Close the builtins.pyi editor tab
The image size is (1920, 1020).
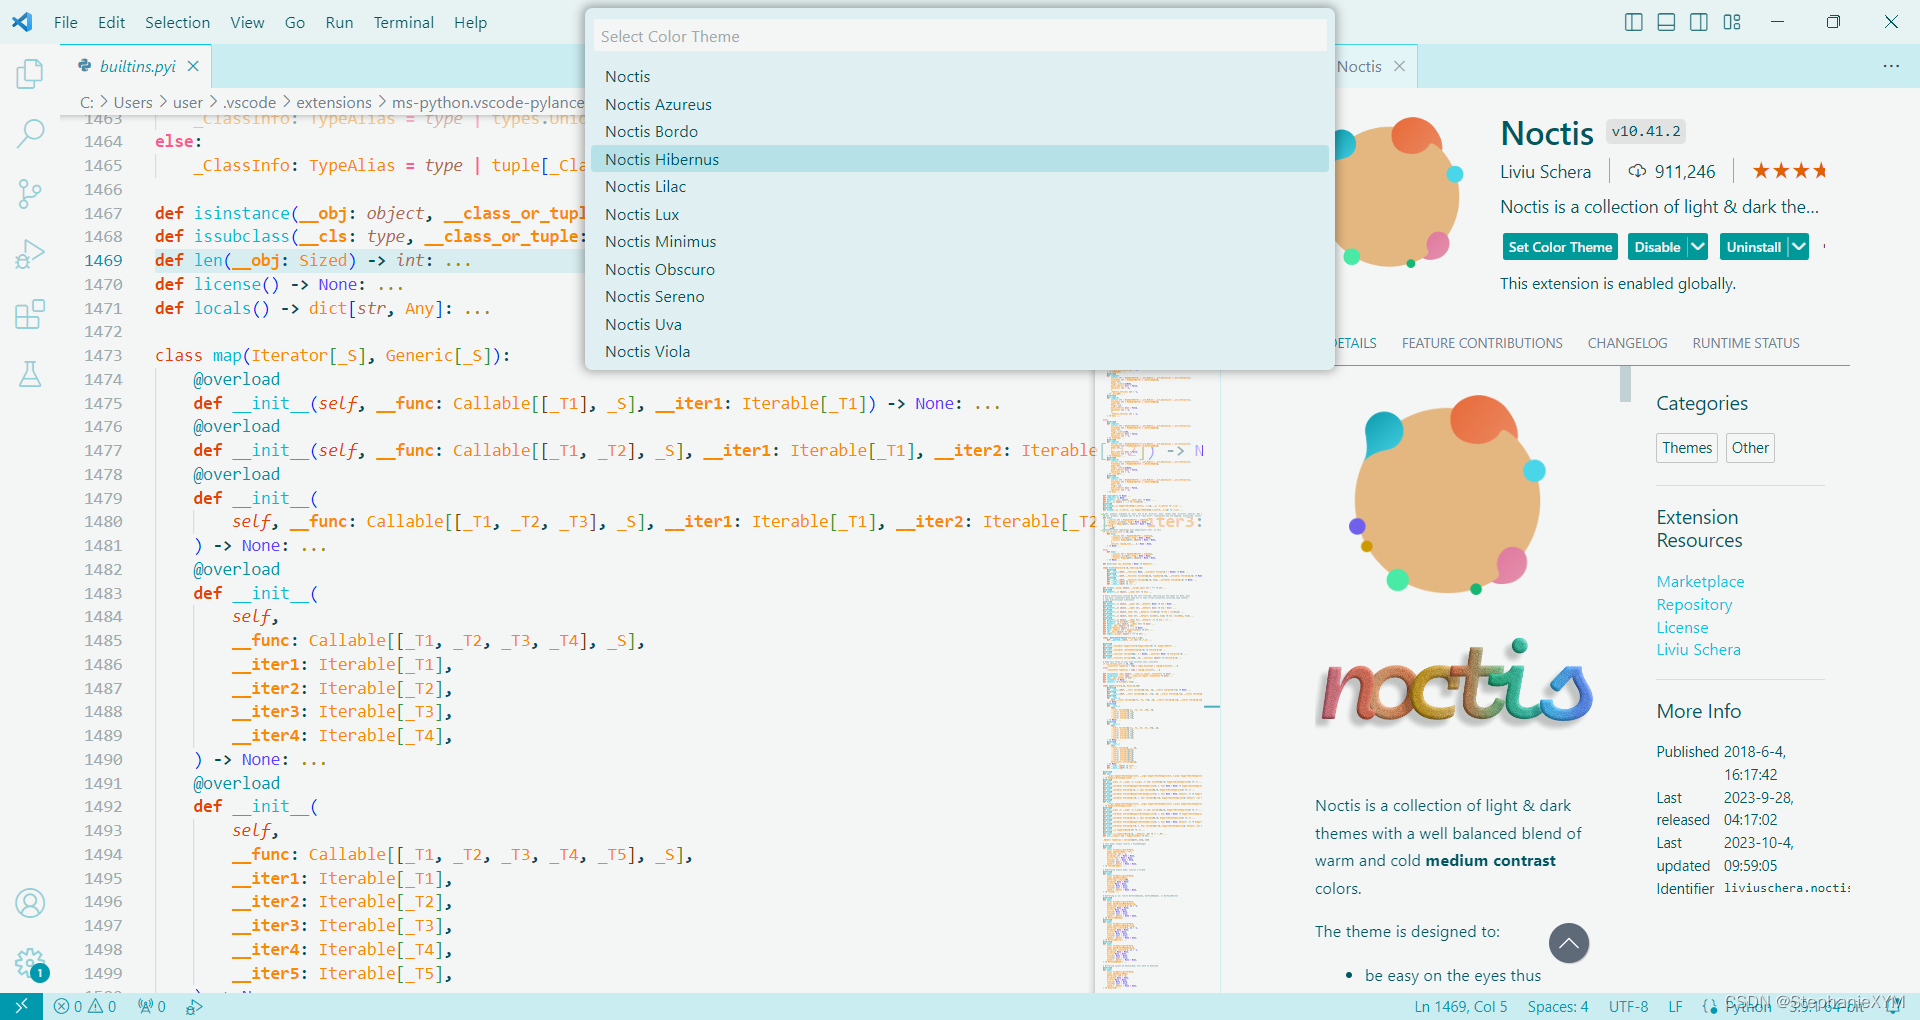[193, 66]
